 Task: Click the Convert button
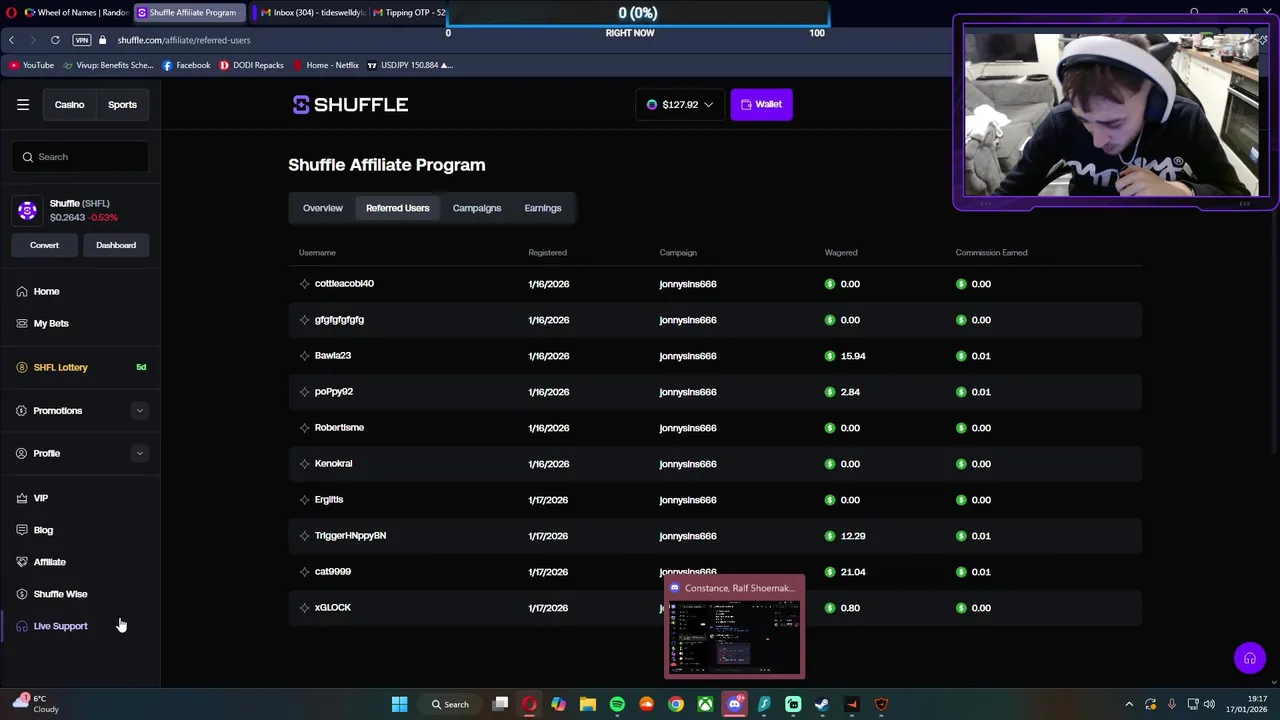pos(44,245)
